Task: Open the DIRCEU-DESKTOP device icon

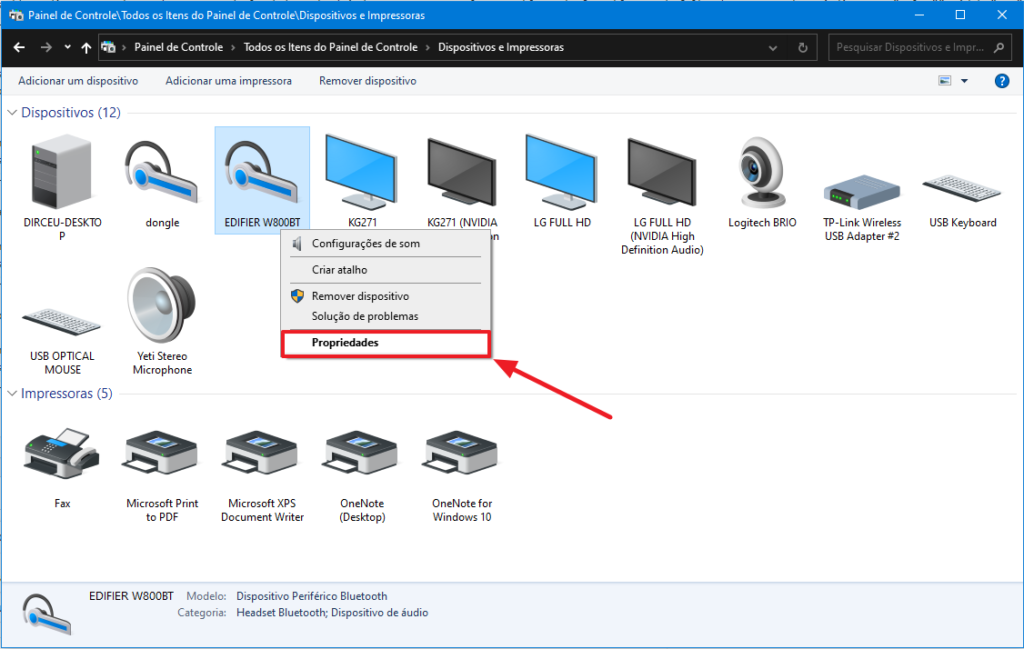Action: [61, 172]
